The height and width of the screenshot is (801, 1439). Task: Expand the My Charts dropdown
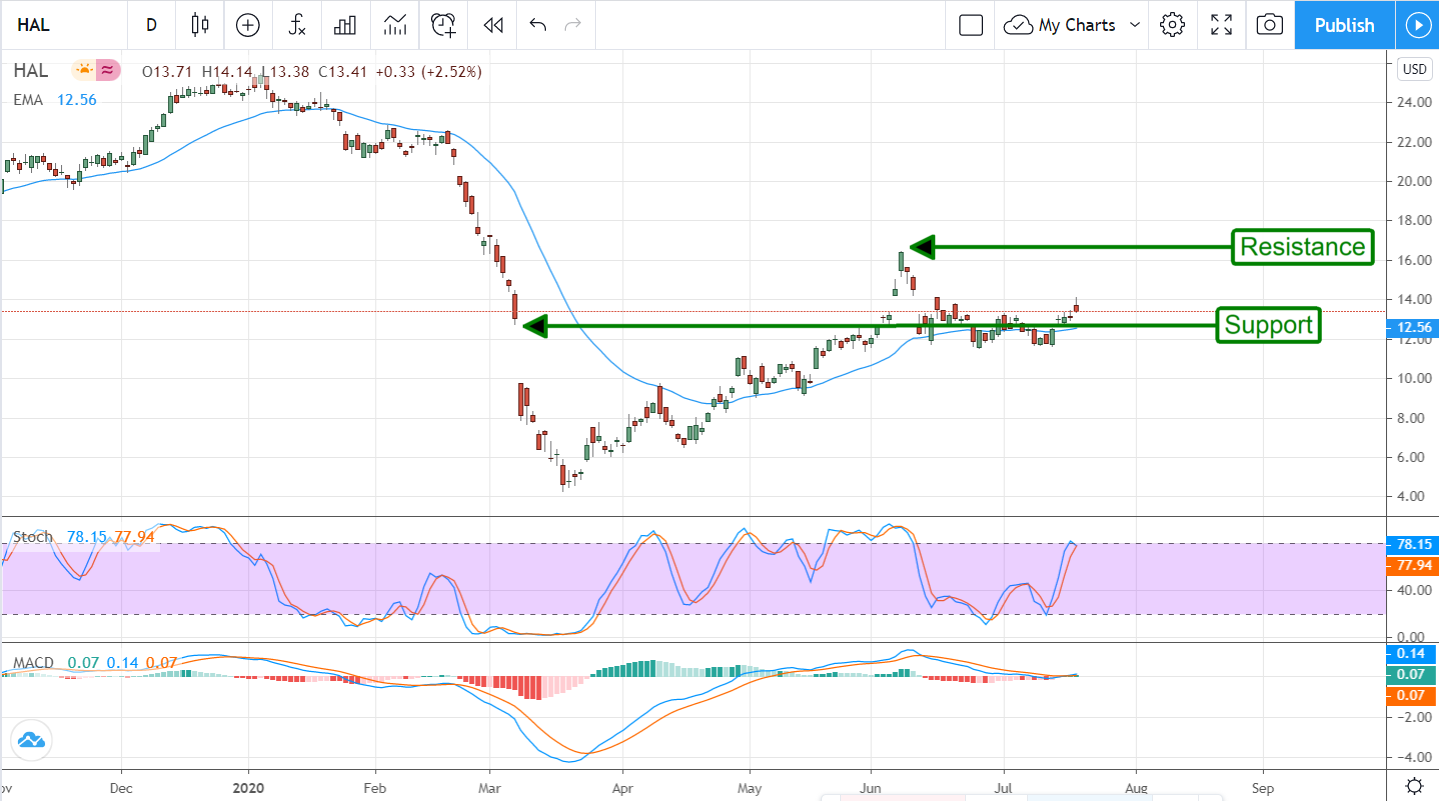pos(1073,25)
